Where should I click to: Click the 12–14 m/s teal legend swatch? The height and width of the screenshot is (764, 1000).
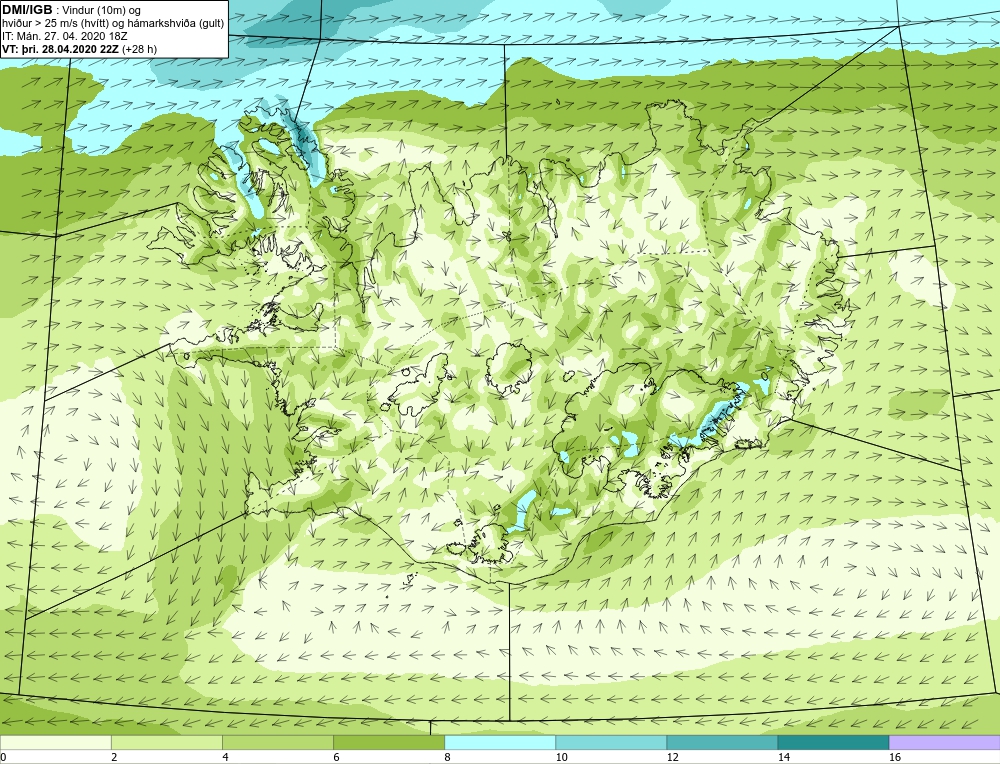click(722, 742)
